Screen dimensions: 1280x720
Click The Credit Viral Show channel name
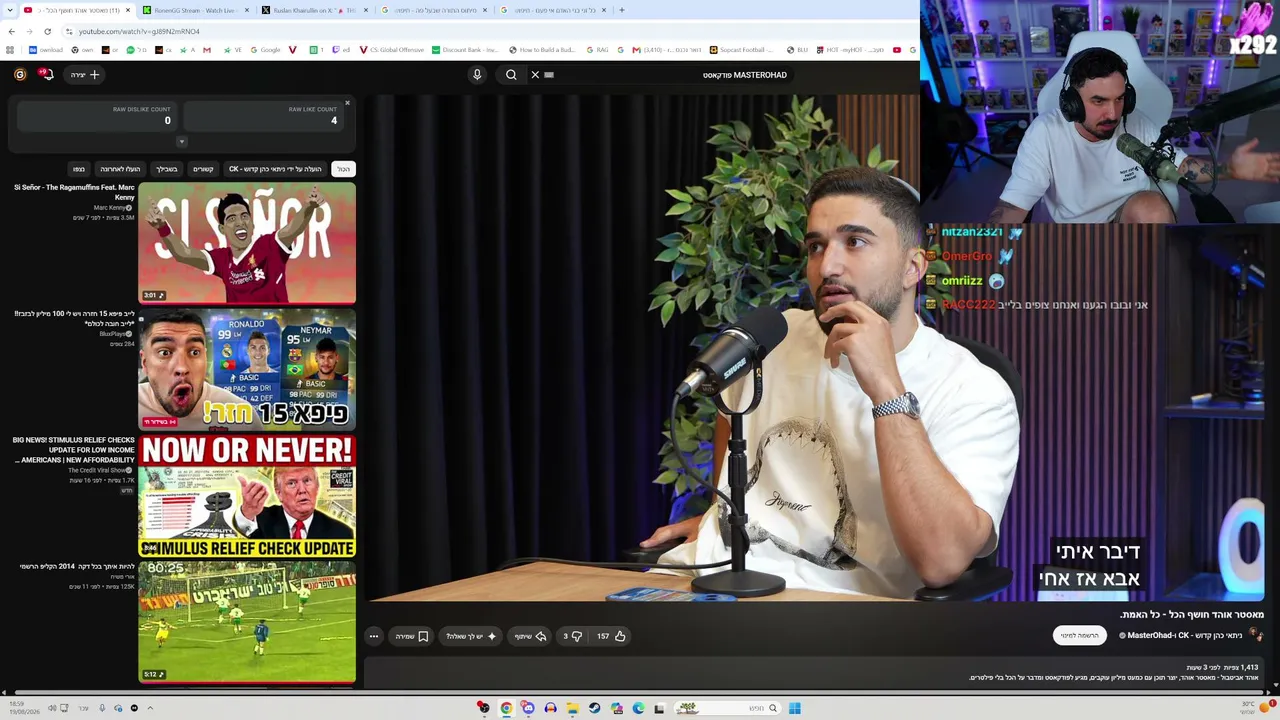pyautogui.click(x=97, y=470)
